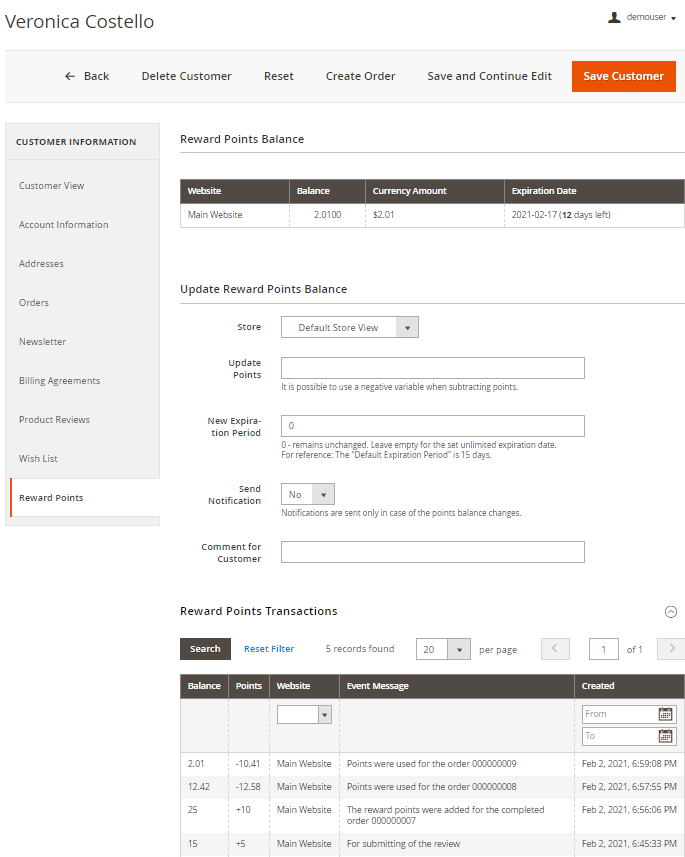Select the Wish List tab
Viewport: 685px width, 857px height.
[x=38, y=459]
